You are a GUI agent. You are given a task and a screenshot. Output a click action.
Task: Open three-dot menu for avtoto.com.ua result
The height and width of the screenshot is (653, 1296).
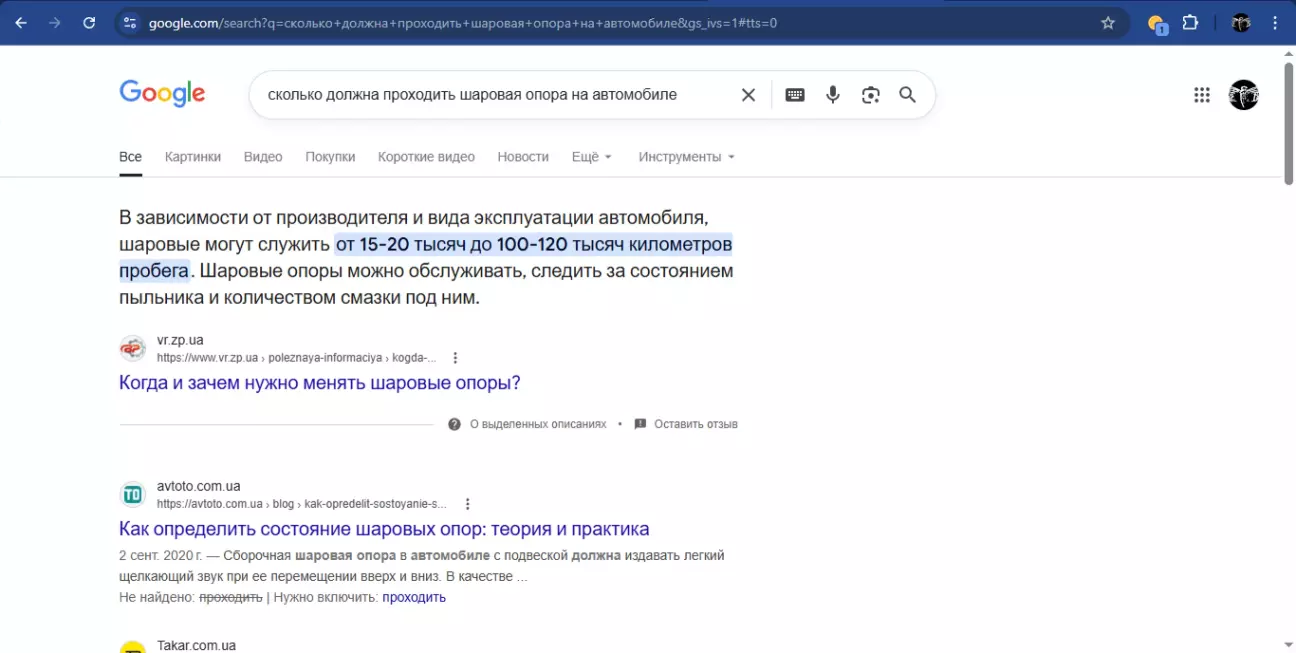tap(467, 504)
